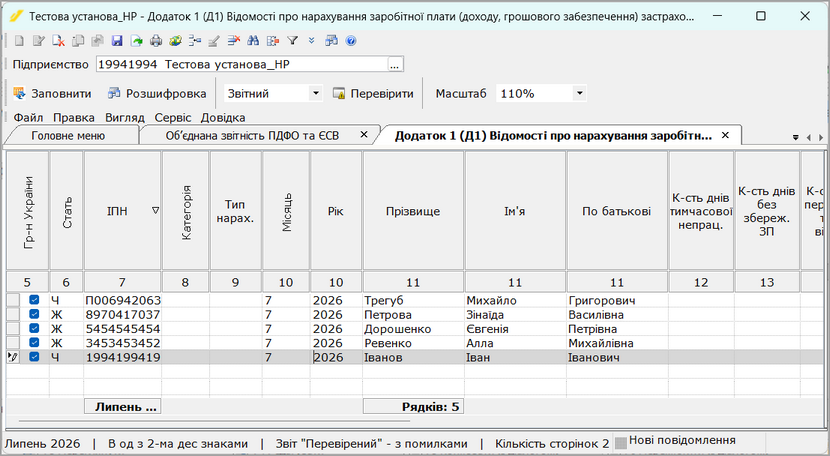Open the Масштаб 110% dropdown
830x456 pixels.
coord(580,94)
